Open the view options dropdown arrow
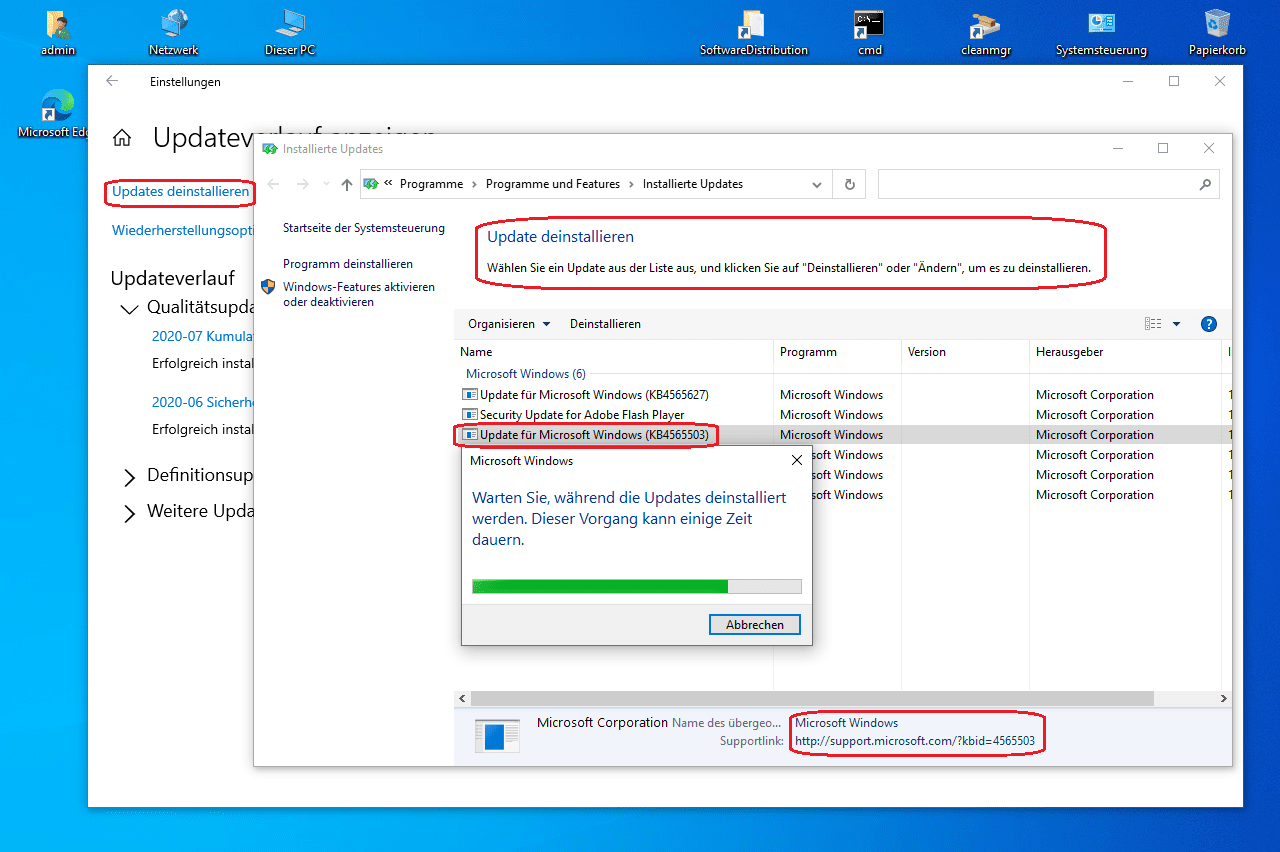The width and height of the screenshot is (1280, 852). pyautogui.click(x=1176, y=324)
